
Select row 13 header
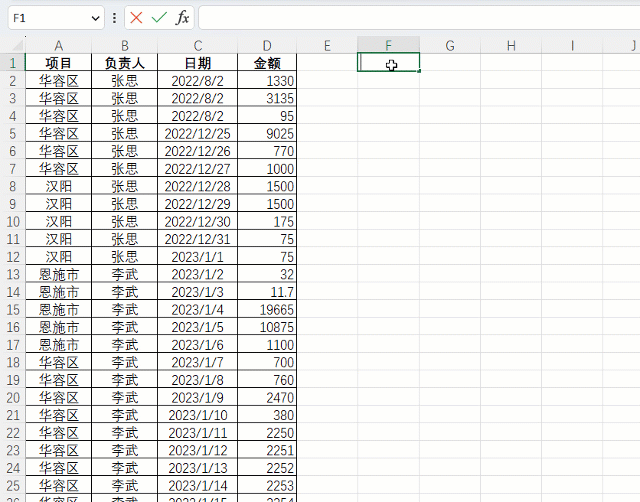12,274
